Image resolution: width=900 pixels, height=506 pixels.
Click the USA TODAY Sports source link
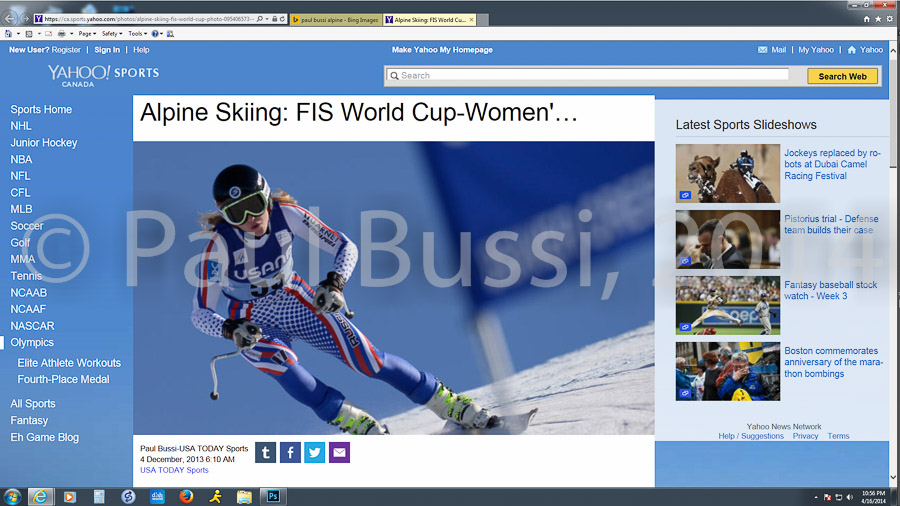click(174, 470)
